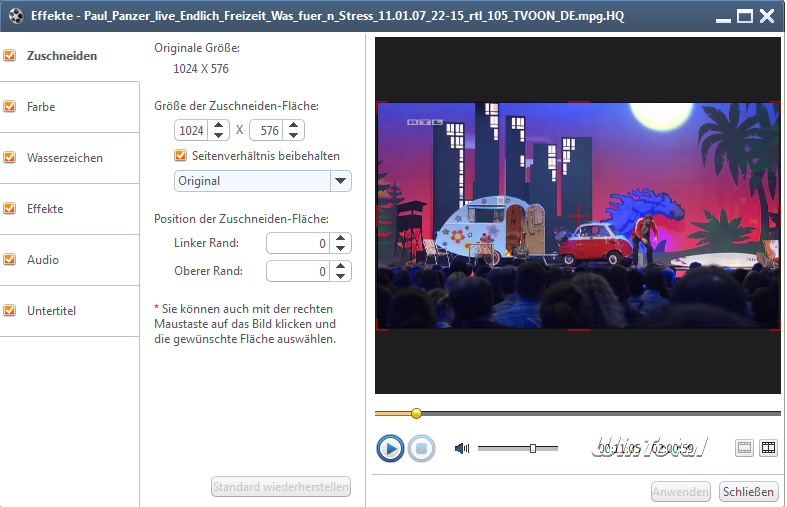This screenshot has height=507, width=787.
Task: Increase crop width 1024 with up arrow
Action: point(218,125)
